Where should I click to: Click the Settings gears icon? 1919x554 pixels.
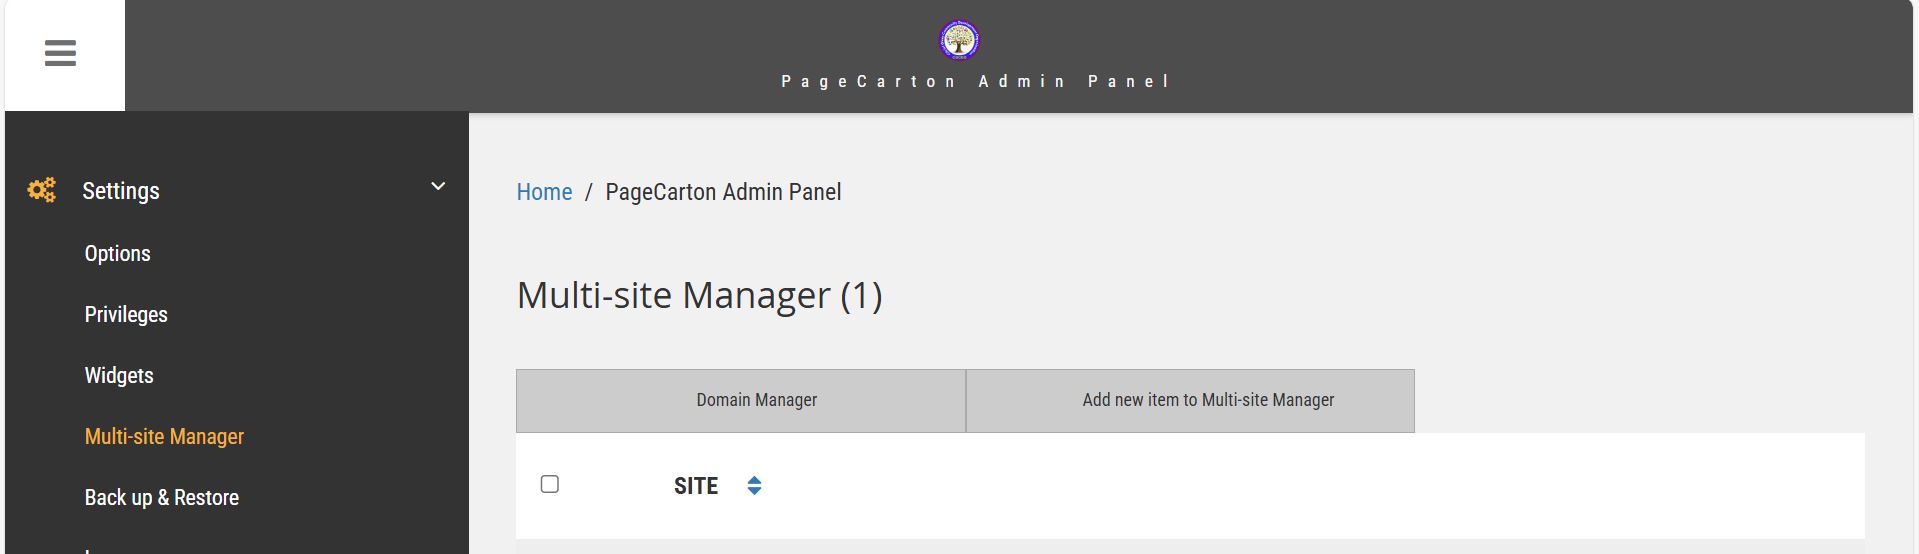41,190
